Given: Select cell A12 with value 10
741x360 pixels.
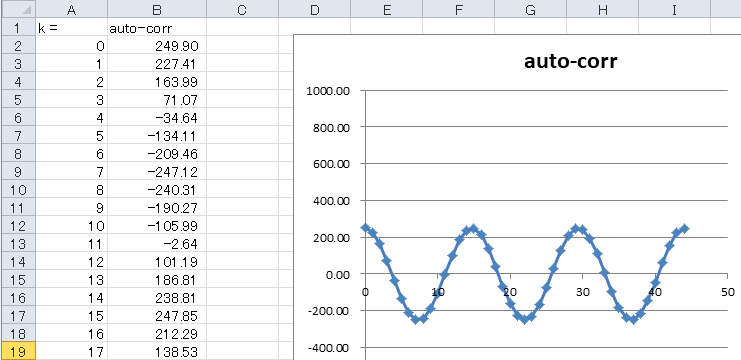Looking at the screenshot, I should [71, 226].
